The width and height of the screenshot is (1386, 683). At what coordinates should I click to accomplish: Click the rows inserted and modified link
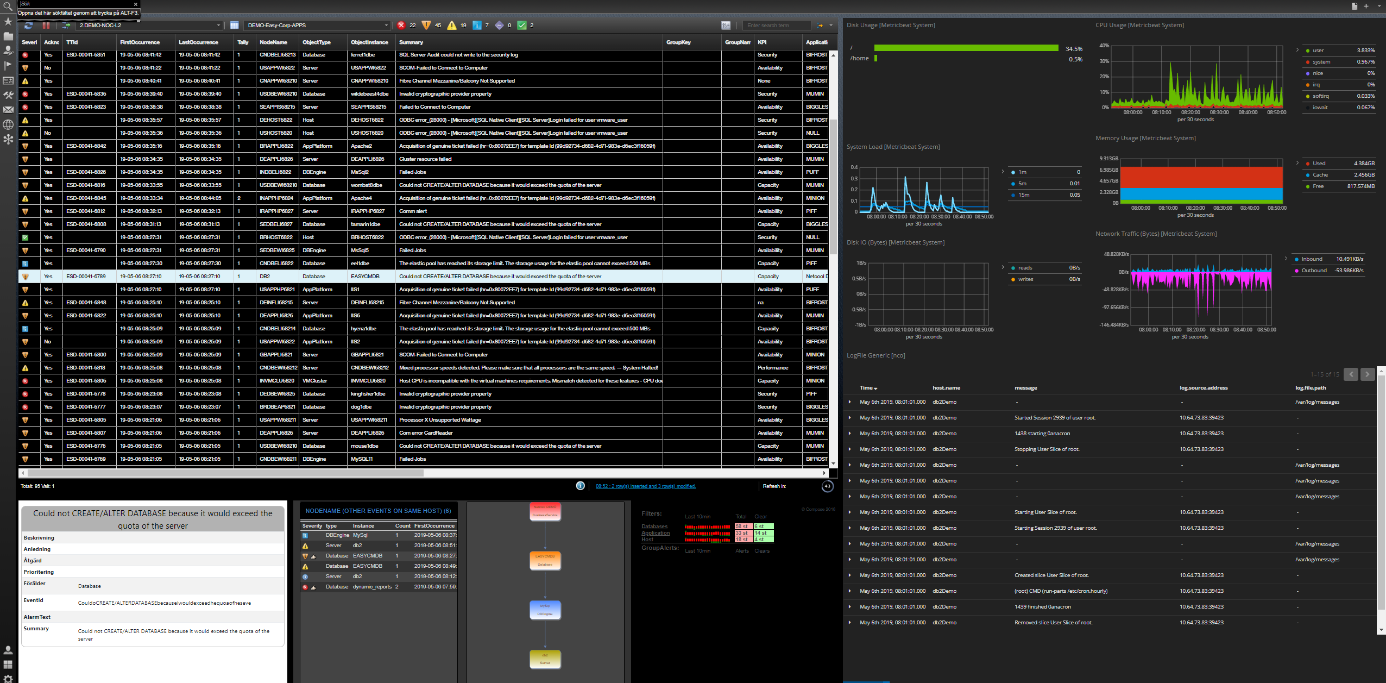tap(645, 485)
